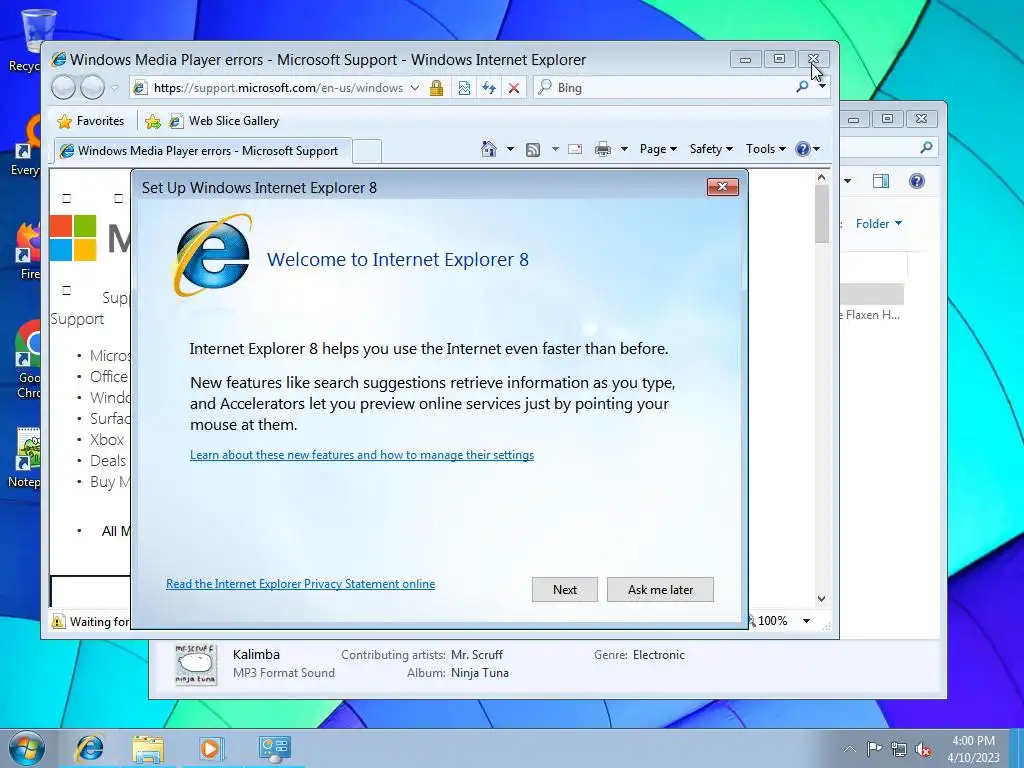Click Explorer window help icon

[x=916, y=181]
